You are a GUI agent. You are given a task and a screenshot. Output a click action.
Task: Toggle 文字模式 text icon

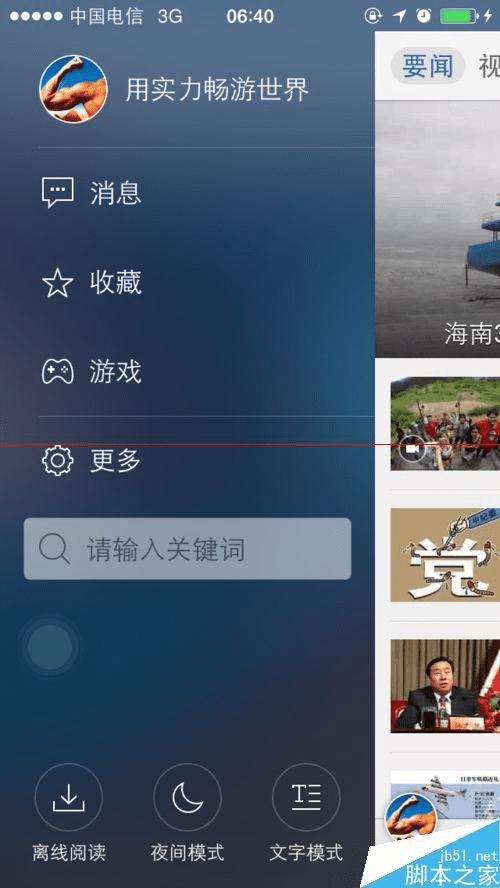tap(306, 797)
